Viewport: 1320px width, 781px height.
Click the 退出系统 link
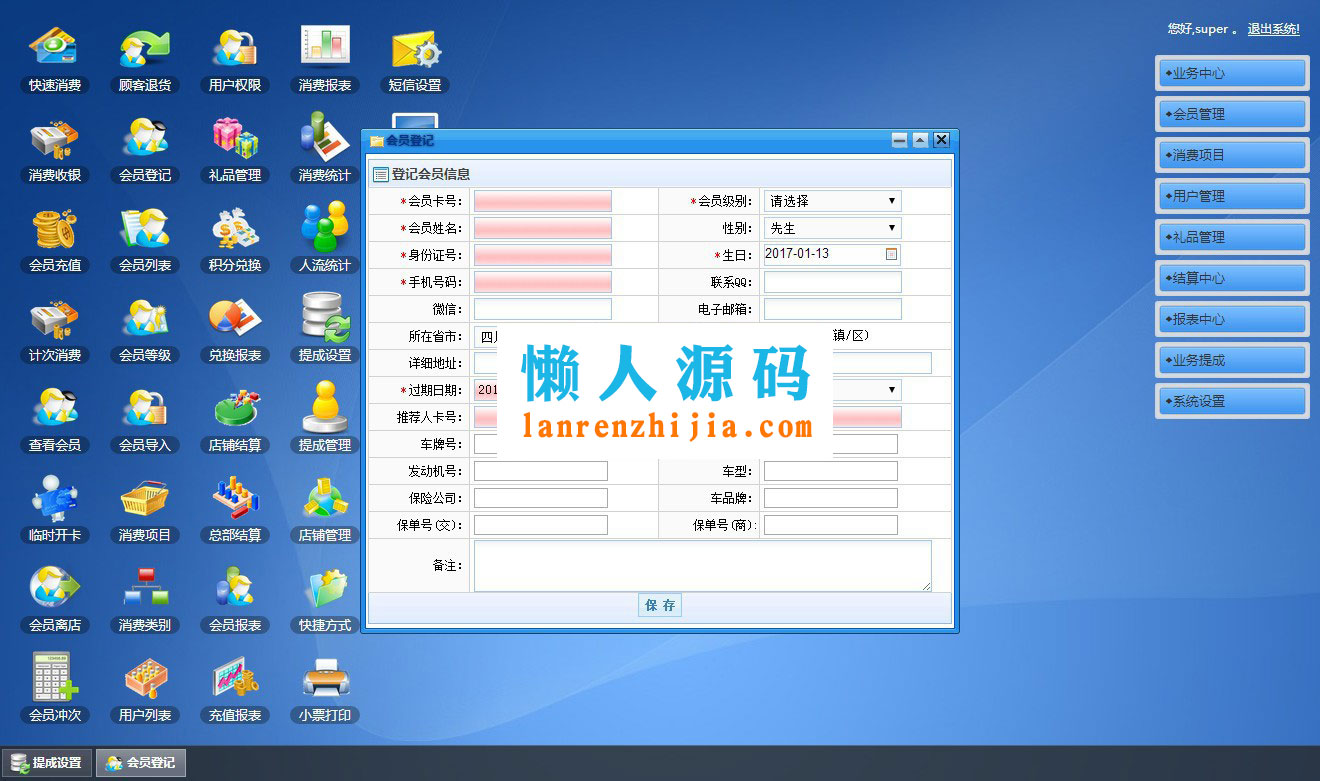click(x=1273, y=29)
